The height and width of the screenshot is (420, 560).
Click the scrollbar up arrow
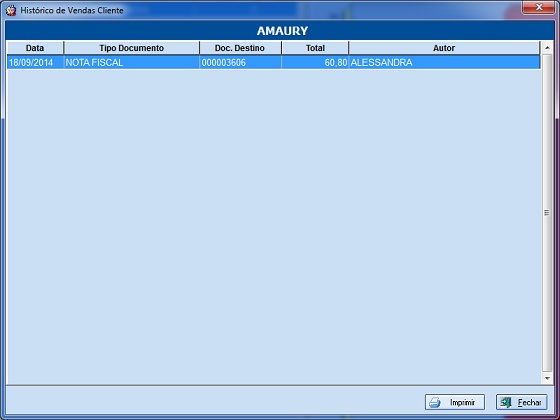tap(547, 48)
